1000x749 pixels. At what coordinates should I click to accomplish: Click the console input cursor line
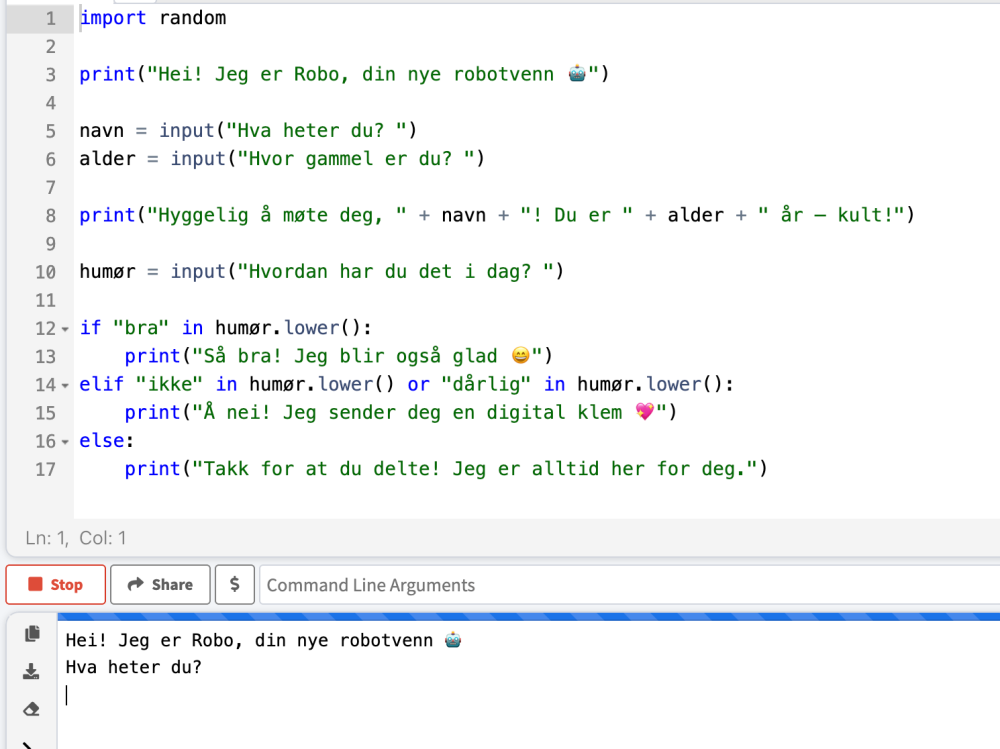pos(300,695)
